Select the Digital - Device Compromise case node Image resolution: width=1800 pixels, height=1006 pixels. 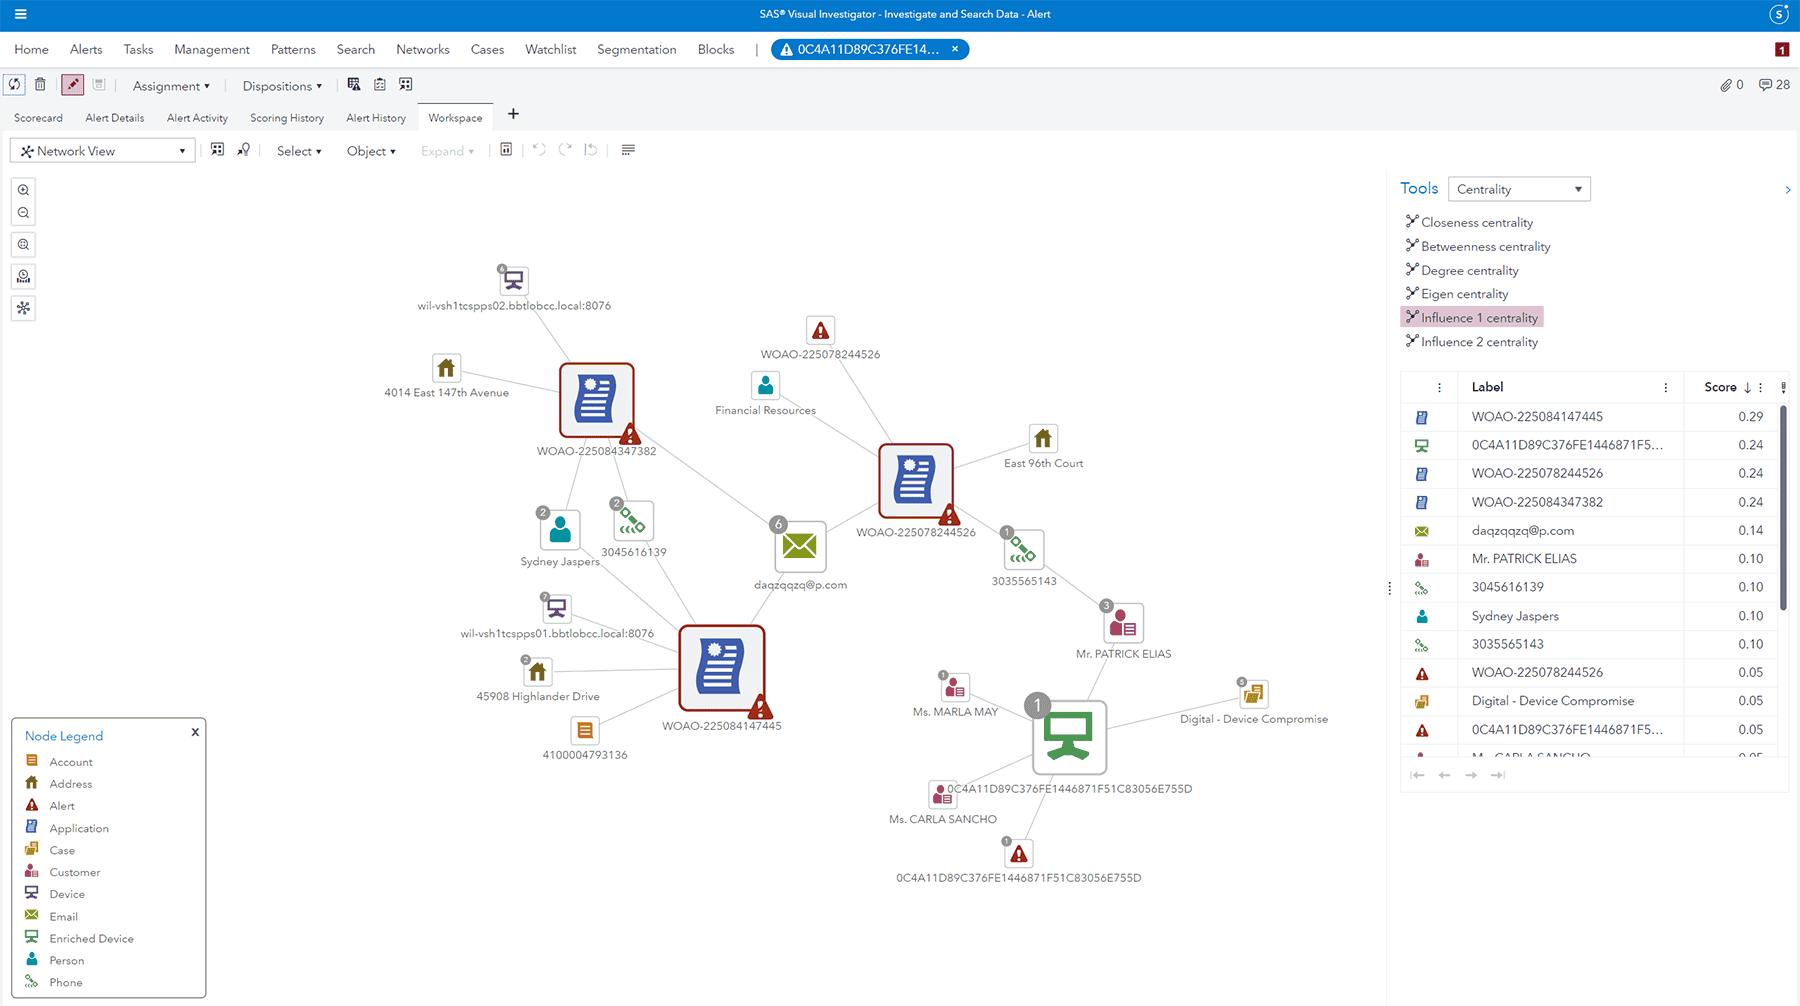pyautogui.click(x=1253, y=694)
